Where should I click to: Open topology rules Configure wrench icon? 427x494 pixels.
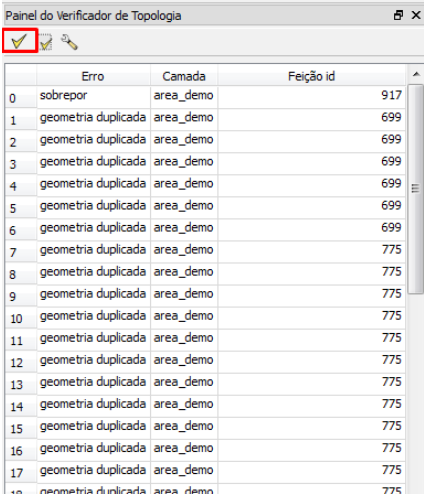pos(69,42)
